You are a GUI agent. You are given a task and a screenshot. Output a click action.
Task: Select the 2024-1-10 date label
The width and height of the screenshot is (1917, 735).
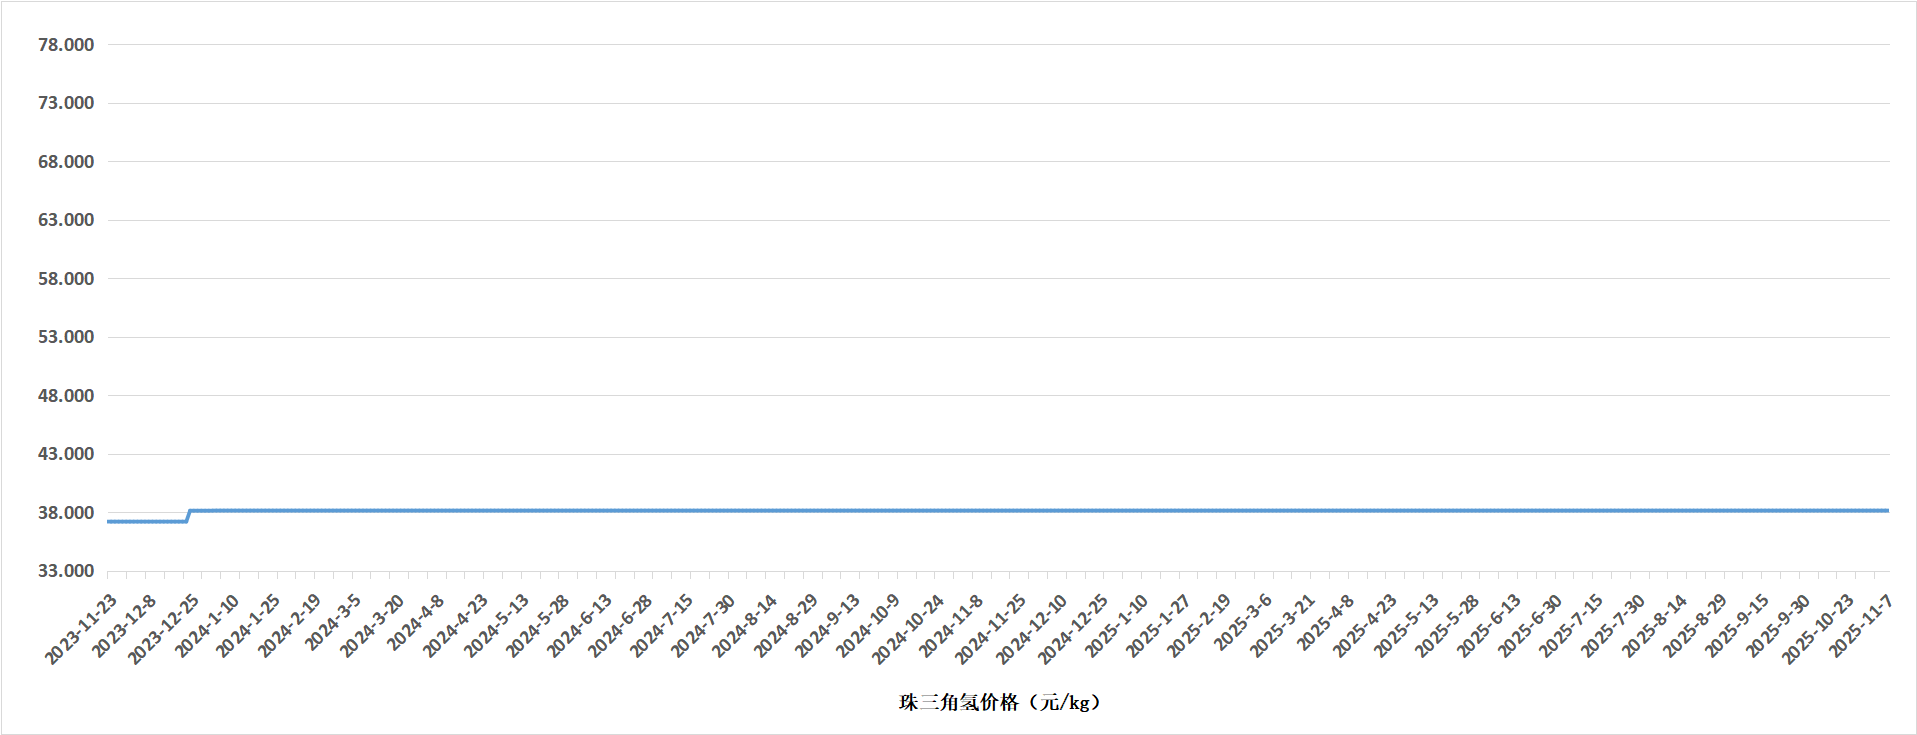[x=208, y=627]
